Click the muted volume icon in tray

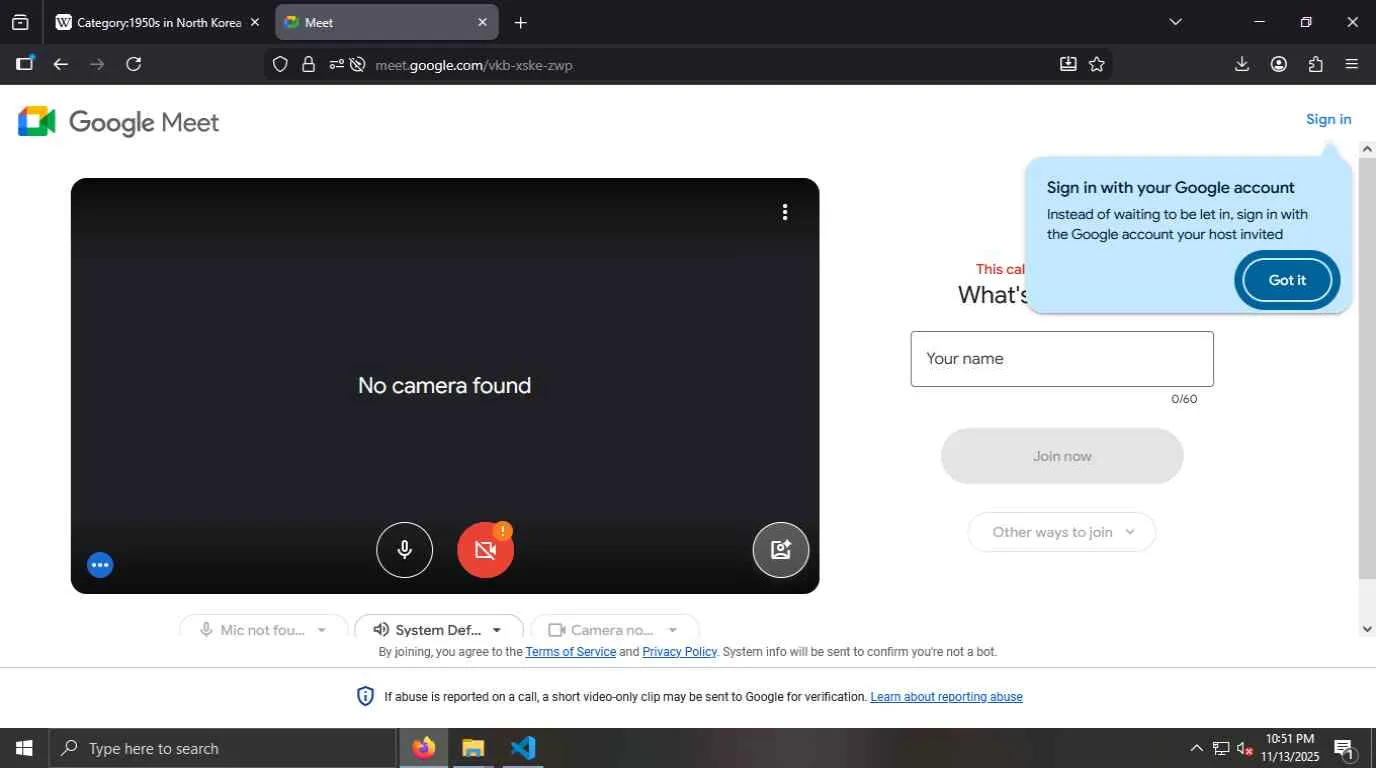tap(1245, 748)
